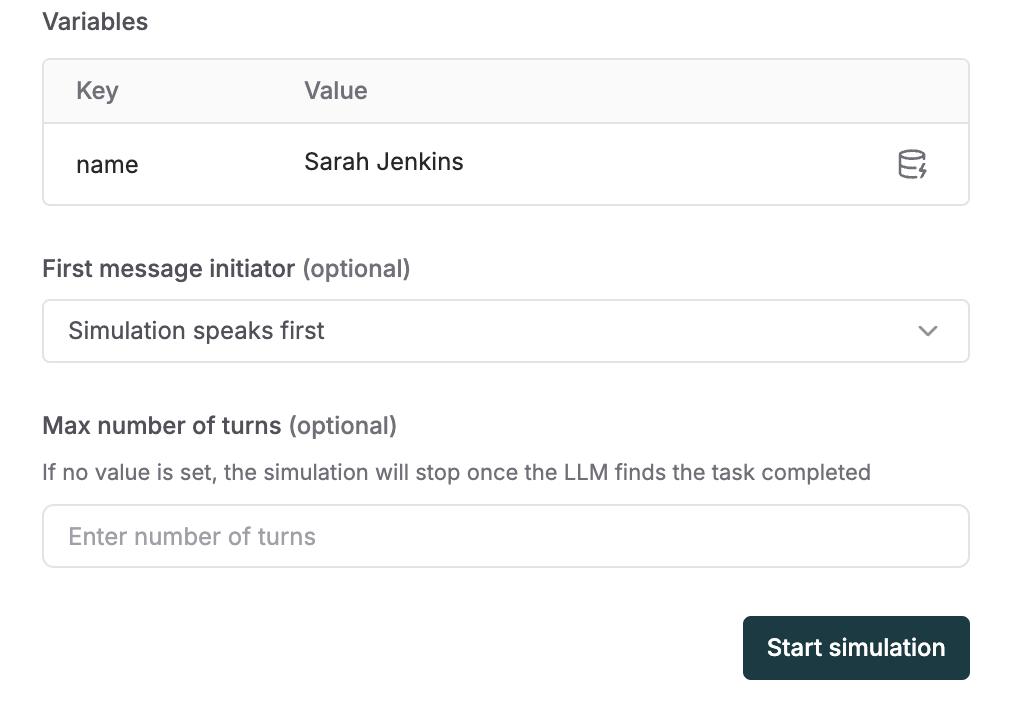This screenshot has height=714, width=1010.
Task: Click the Variables section header
Action: pyautogui.click(x=95, y=21)
